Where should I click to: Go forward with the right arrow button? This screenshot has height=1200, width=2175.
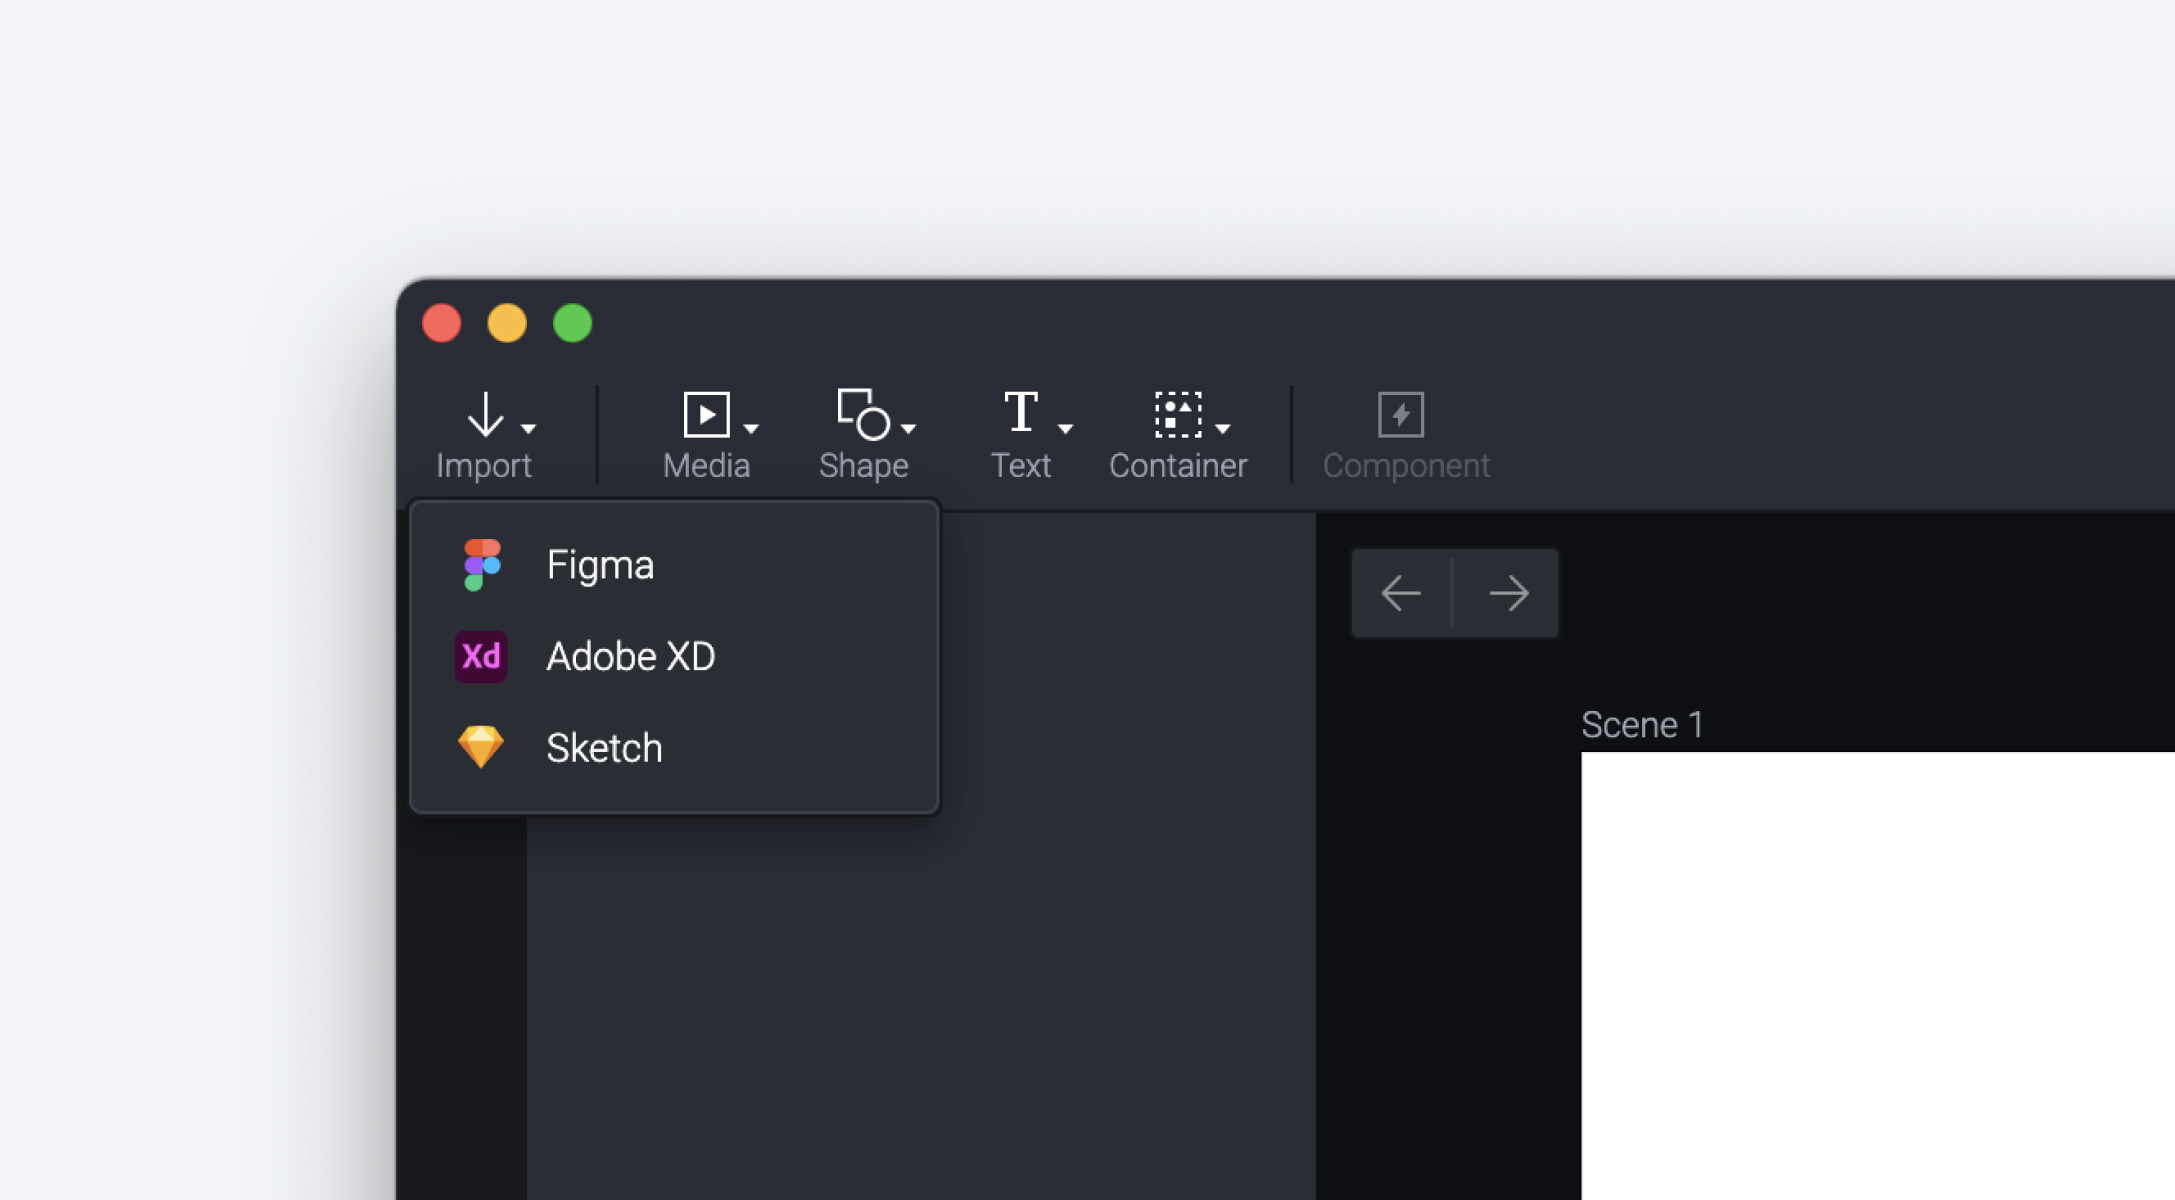[1508, 593]
